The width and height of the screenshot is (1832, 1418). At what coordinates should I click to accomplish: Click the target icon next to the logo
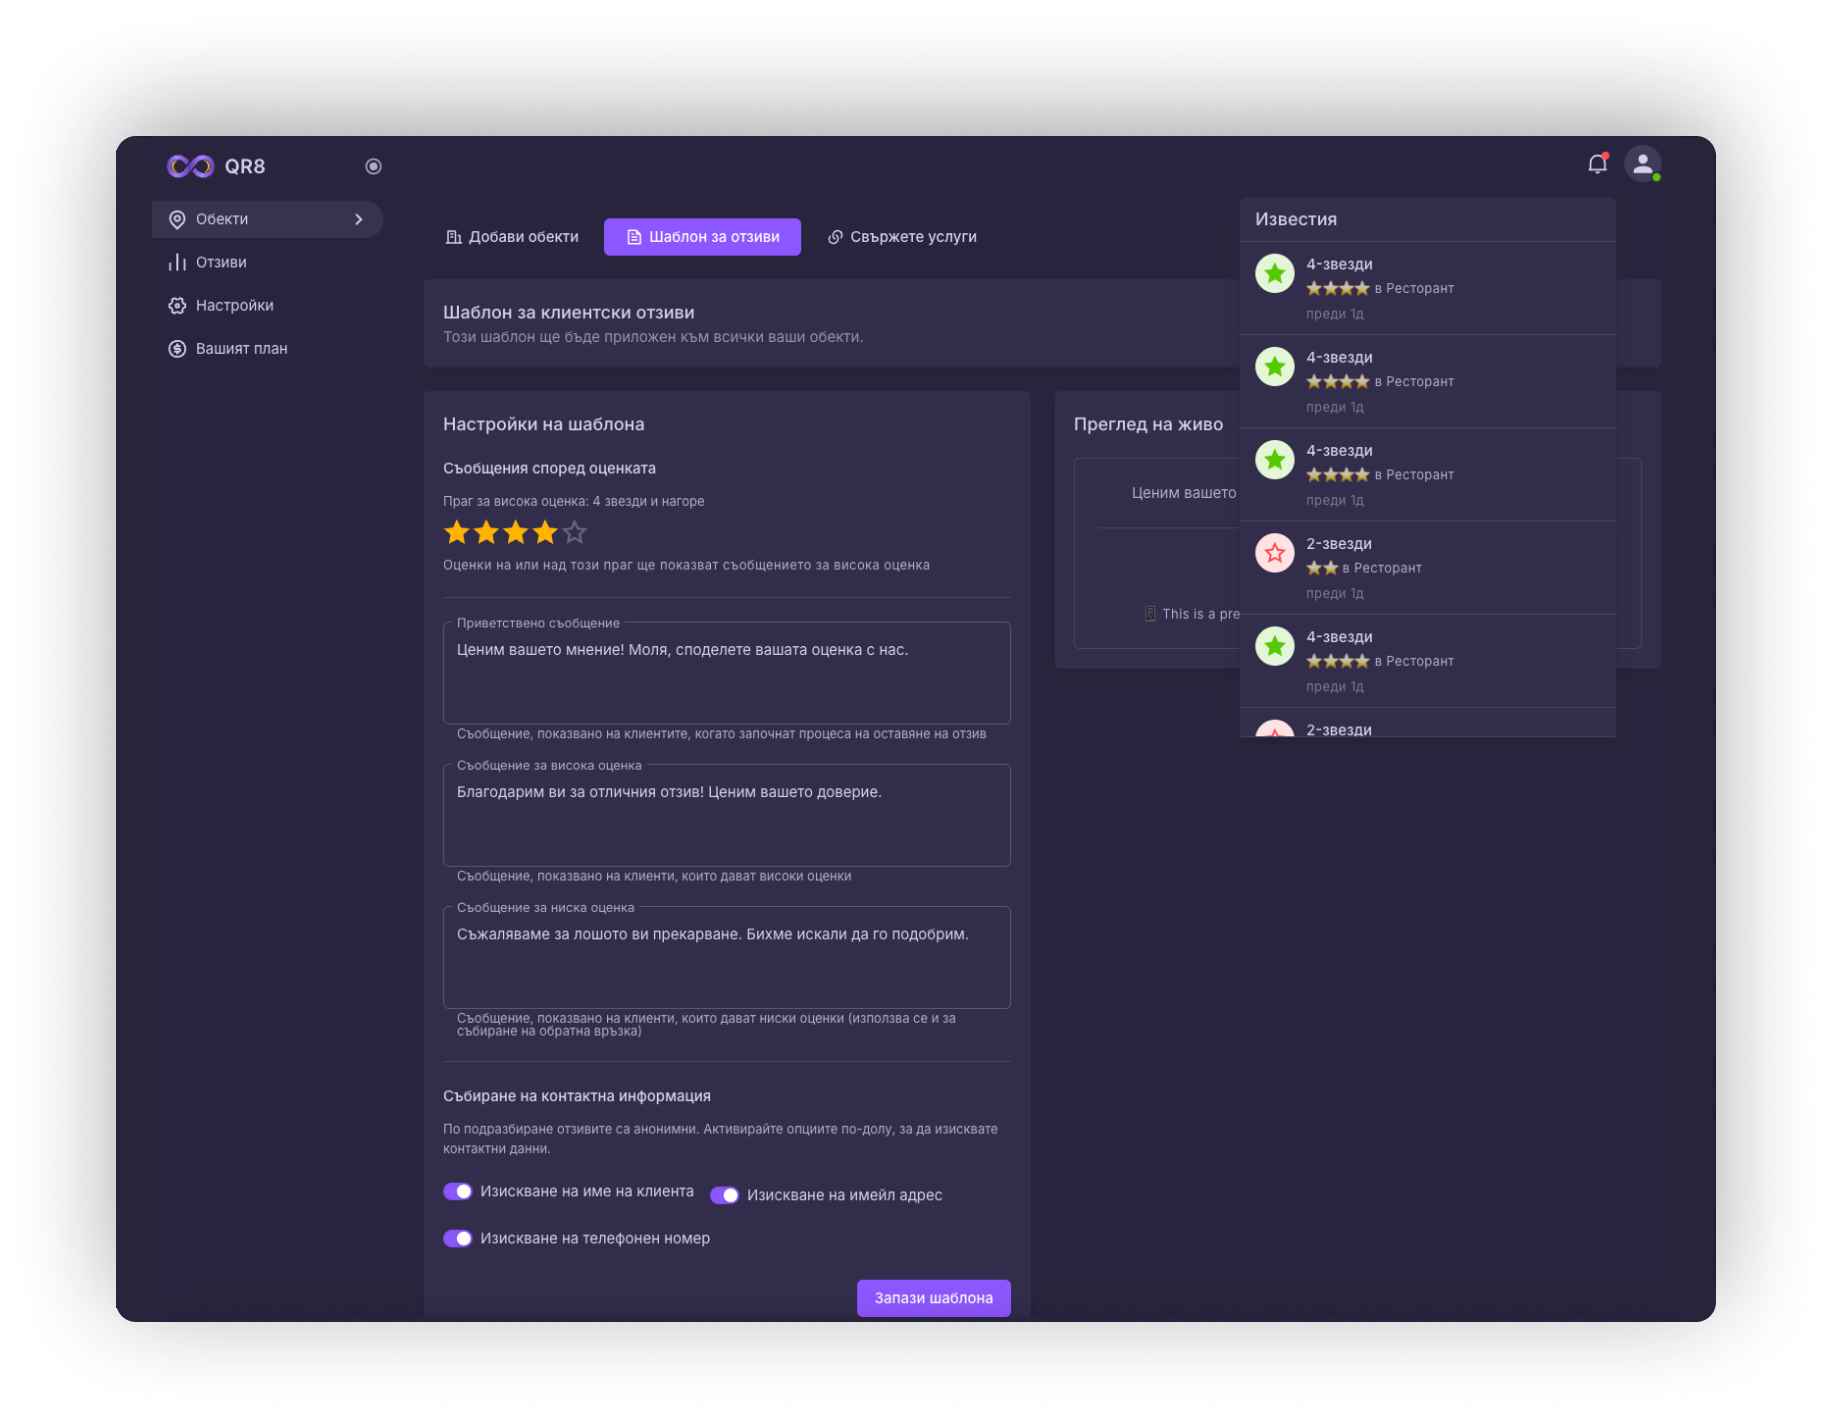[x=373, y=165]
